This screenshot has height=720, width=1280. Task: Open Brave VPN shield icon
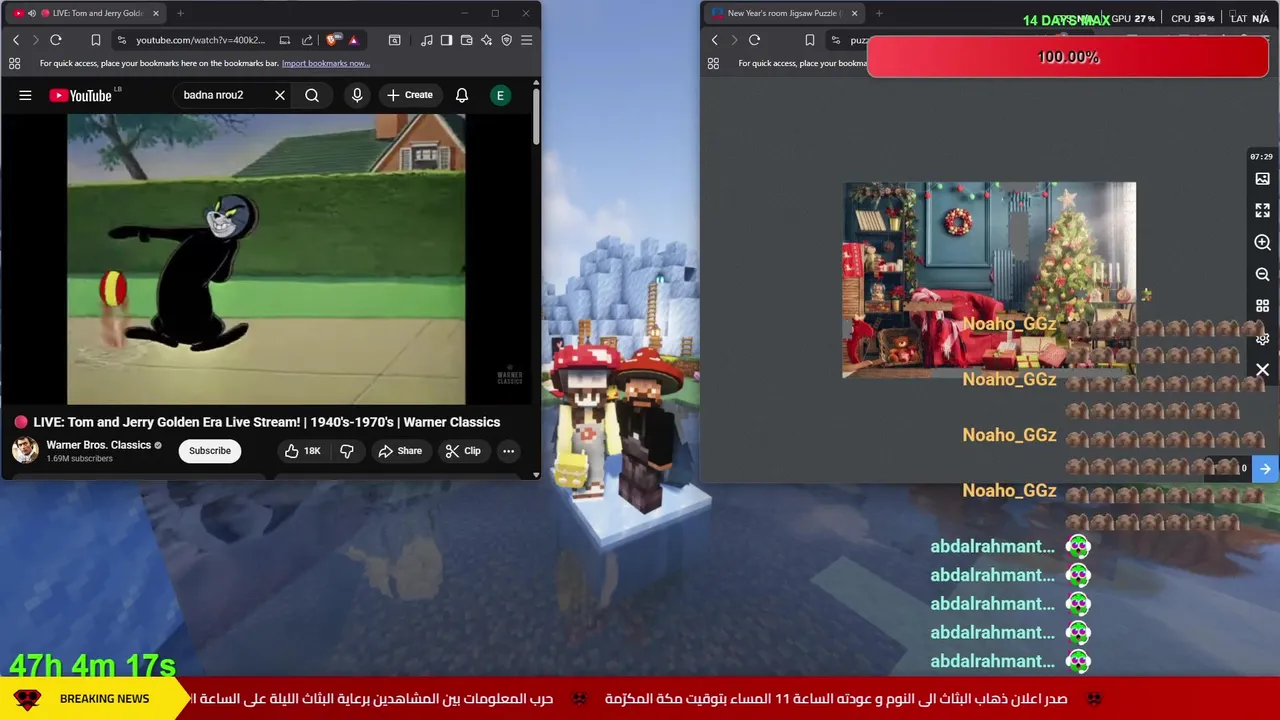click(x=506, y=40)
